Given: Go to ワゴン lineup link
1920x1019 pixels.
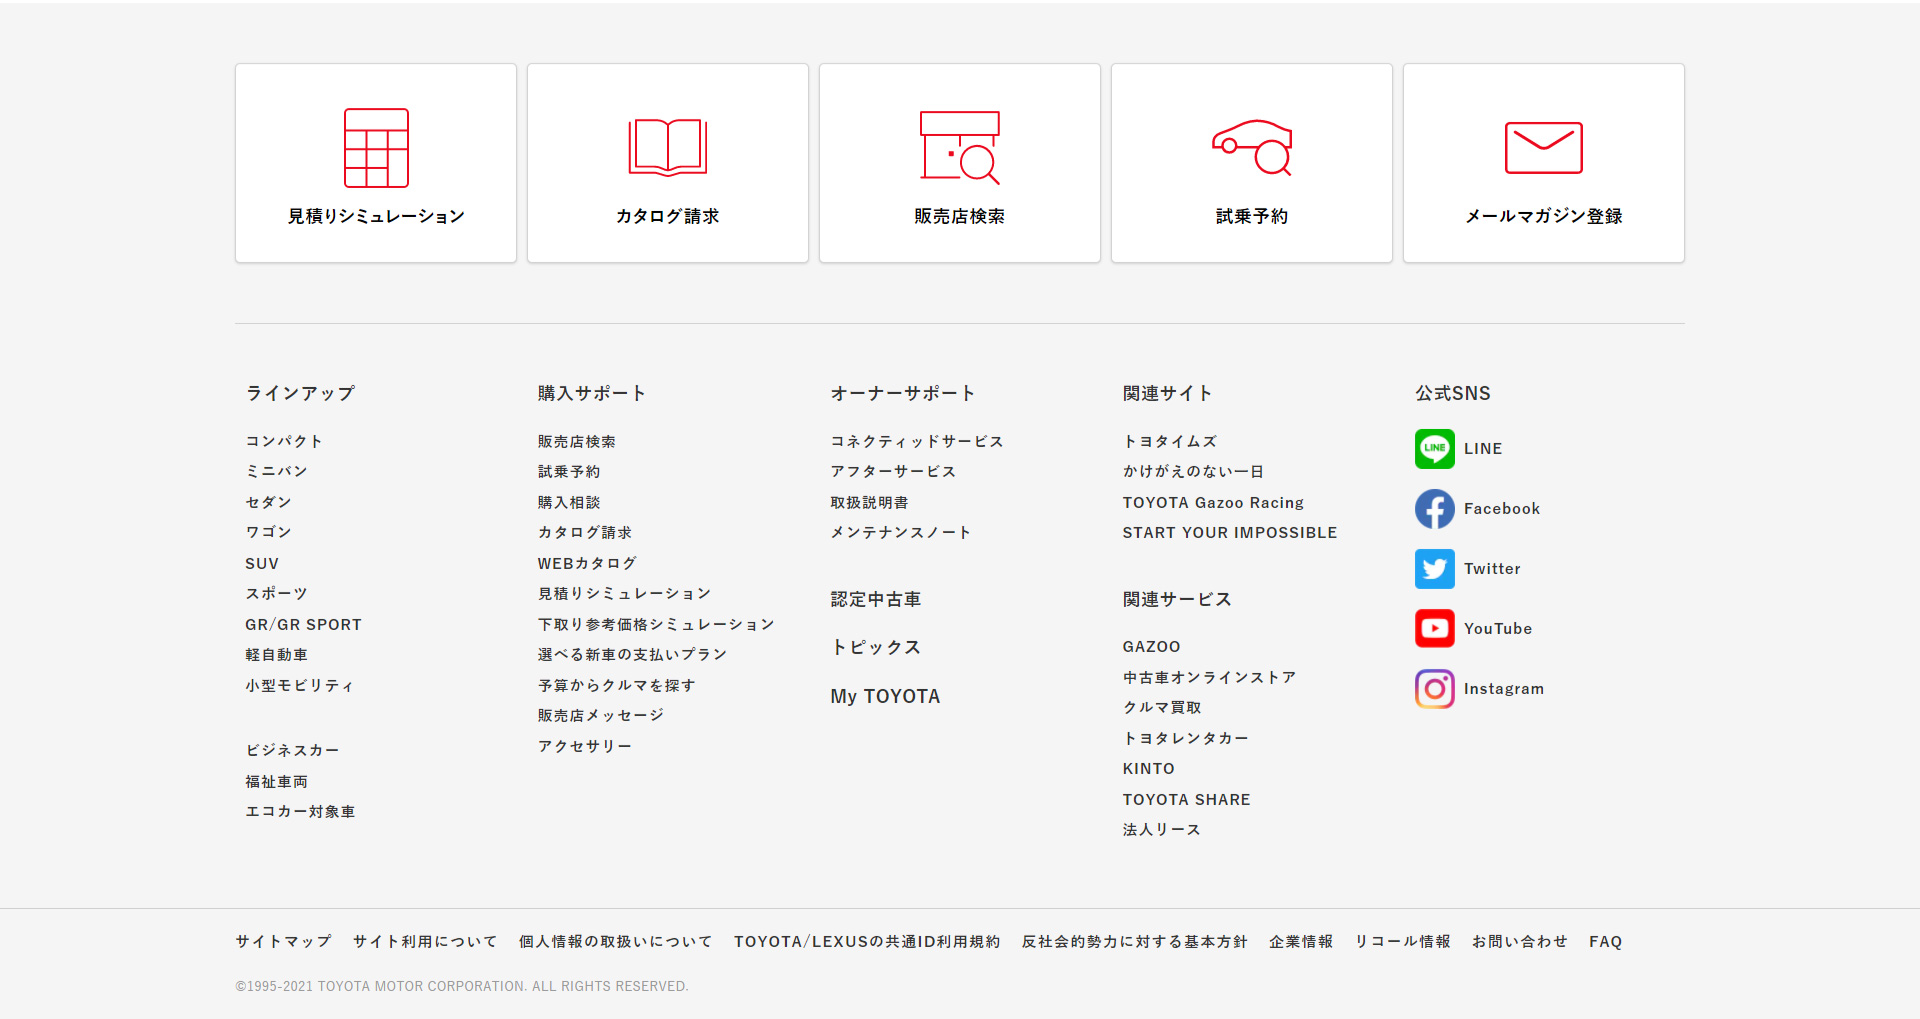Looking at the screenshot, I should pos(269,532).
